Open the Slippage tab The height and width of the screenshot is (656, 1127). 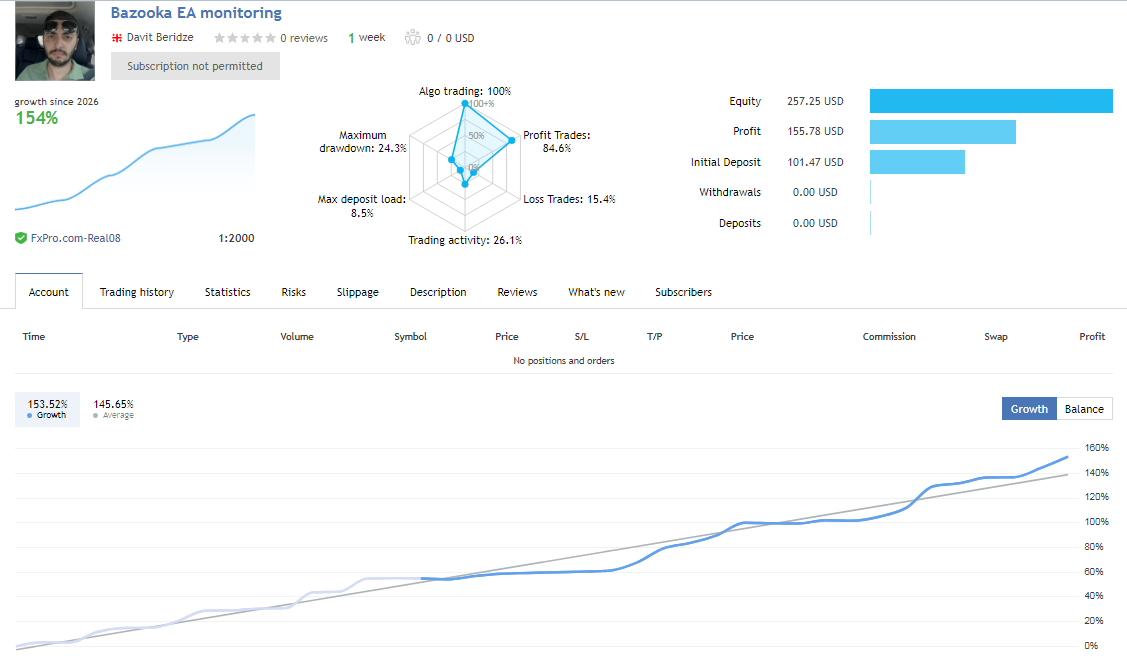pyautogui.click(x=358, y=292)
